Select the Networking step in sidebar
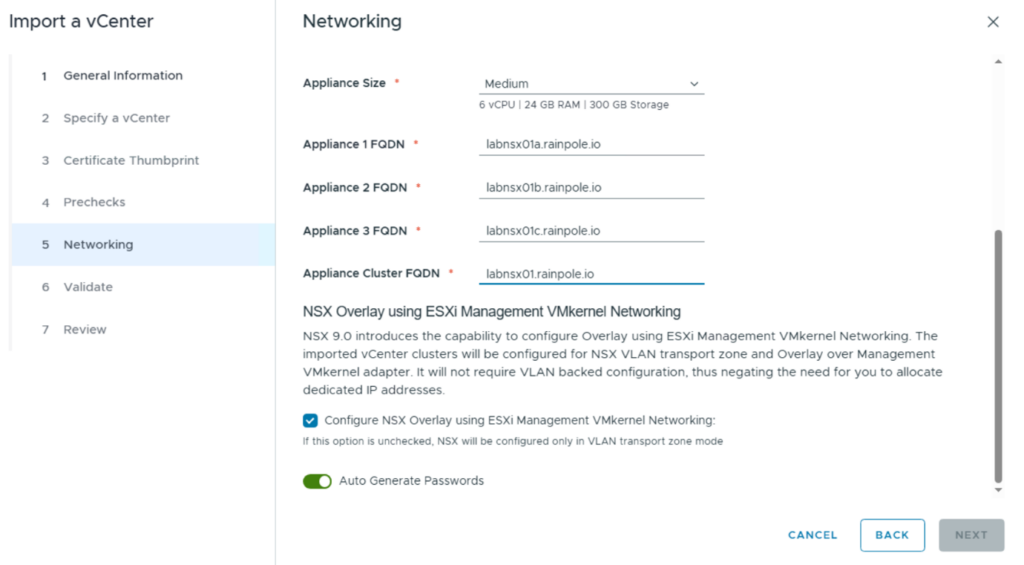The height and width of the screenshot is (565, 1024). (98, 245)
